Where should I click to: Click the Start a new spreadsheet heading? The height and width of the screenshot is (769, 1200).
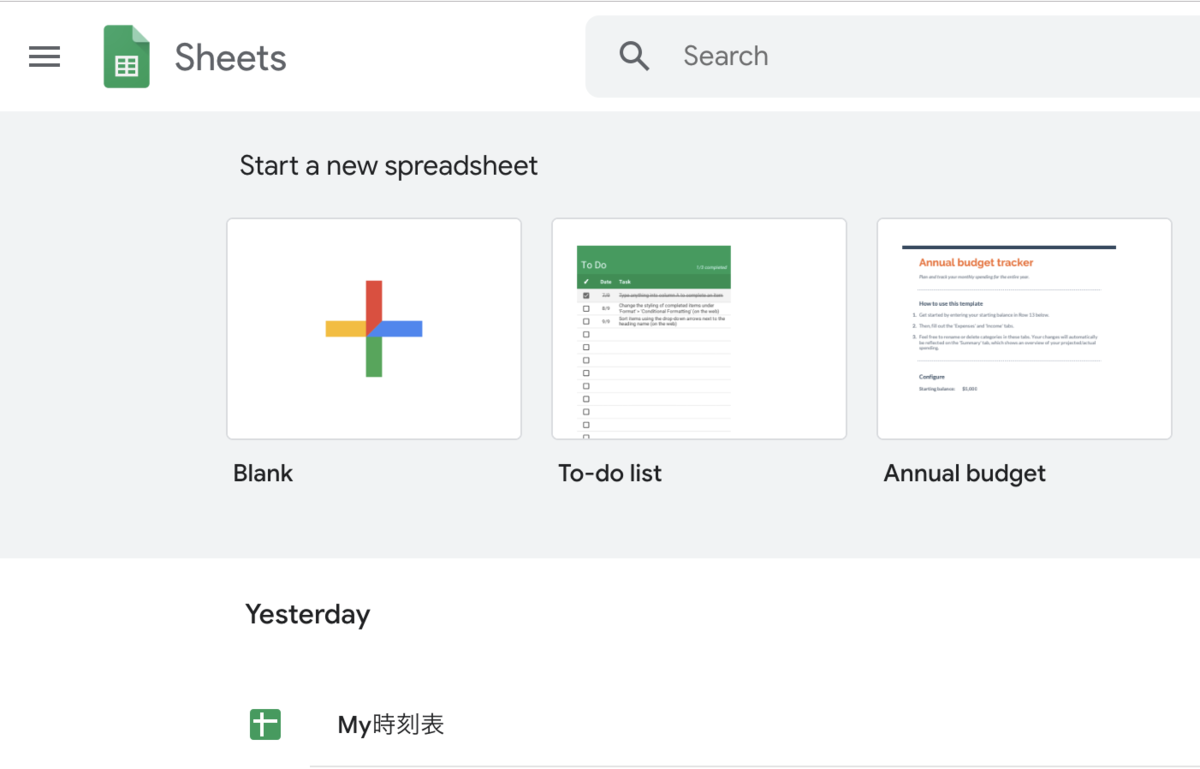coord(388,165)
